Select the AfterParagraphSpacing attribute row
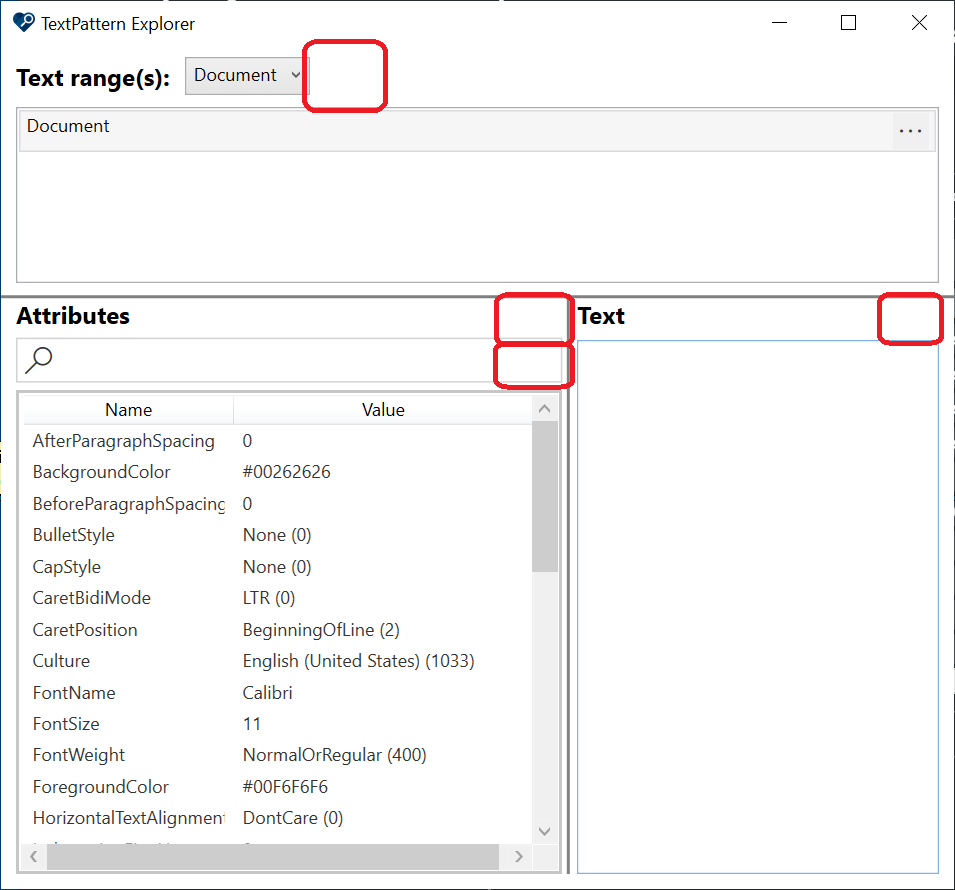 click(278, 441)
